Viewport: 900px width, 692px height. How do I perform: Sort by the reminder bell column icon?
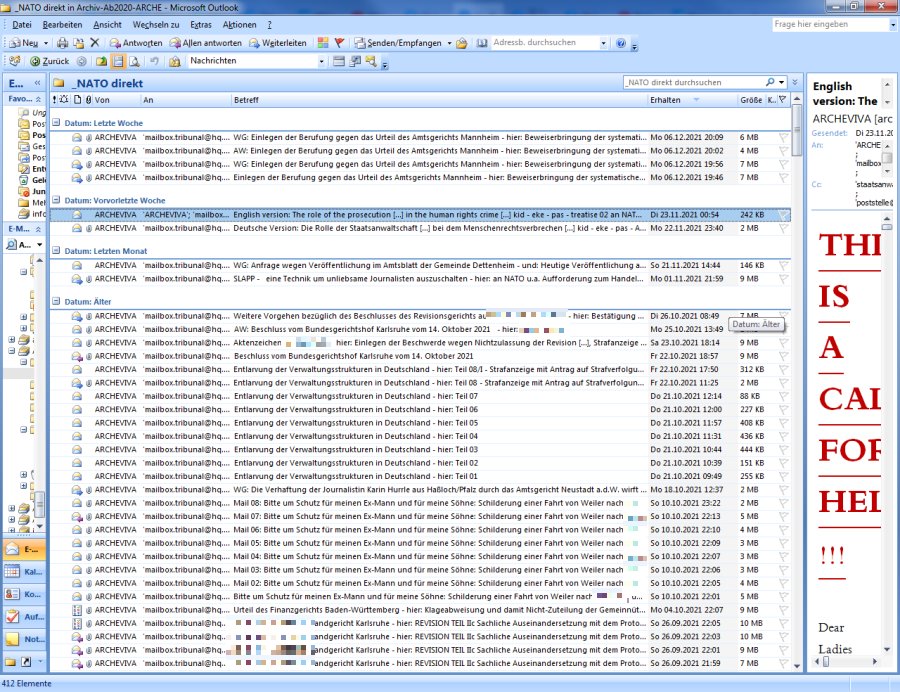[64, 100]
